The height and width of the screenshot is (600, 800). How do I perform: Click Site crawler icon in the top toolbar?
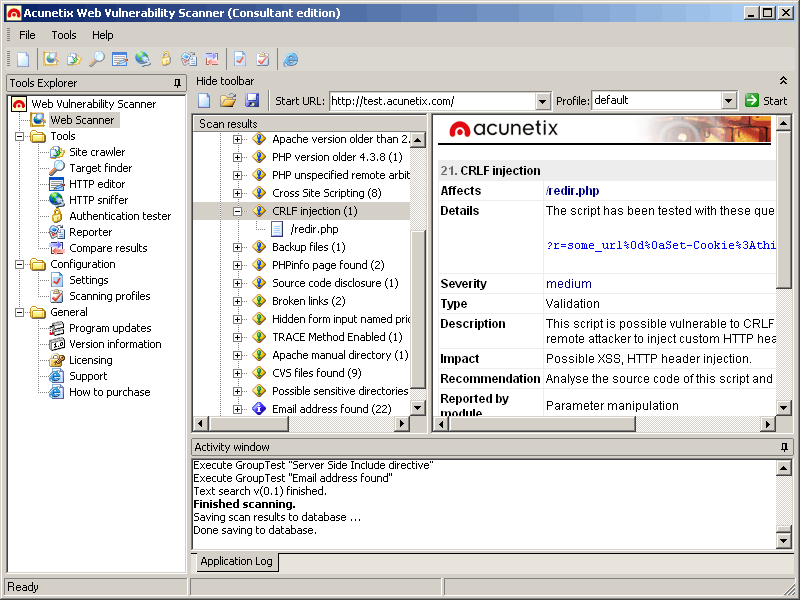coord(74,59)
